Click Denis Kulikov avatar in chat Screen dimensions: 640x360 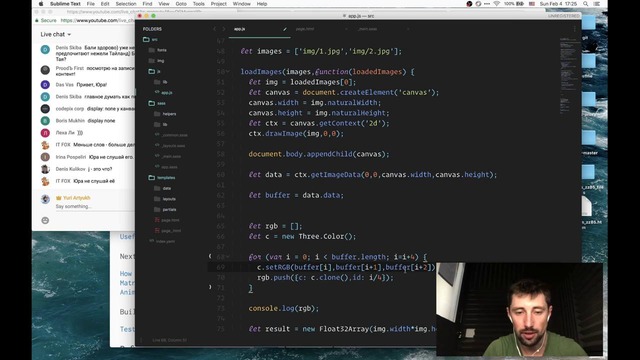[45, 169]
